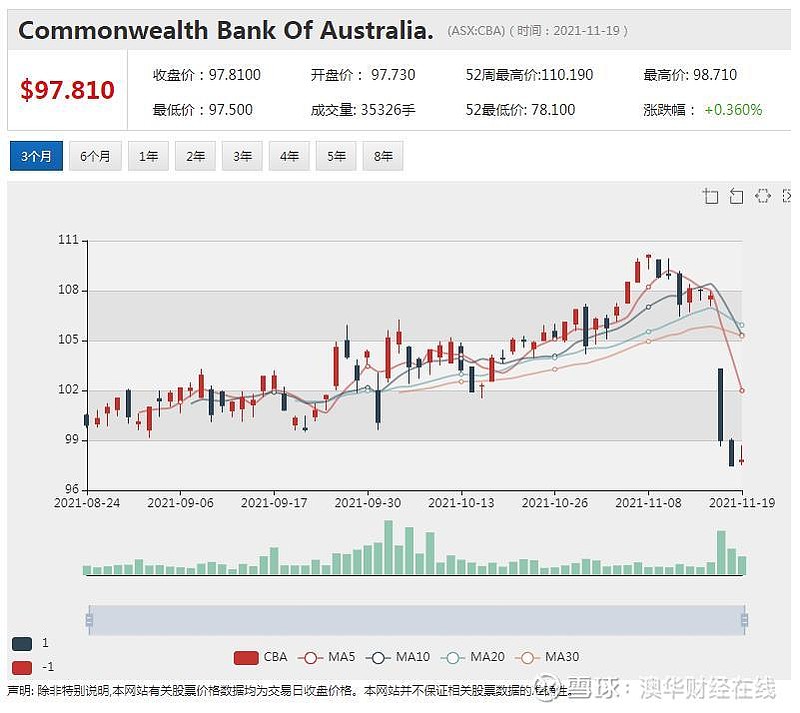
Task: Open the 2年 range tab
Action: (195, 156)
